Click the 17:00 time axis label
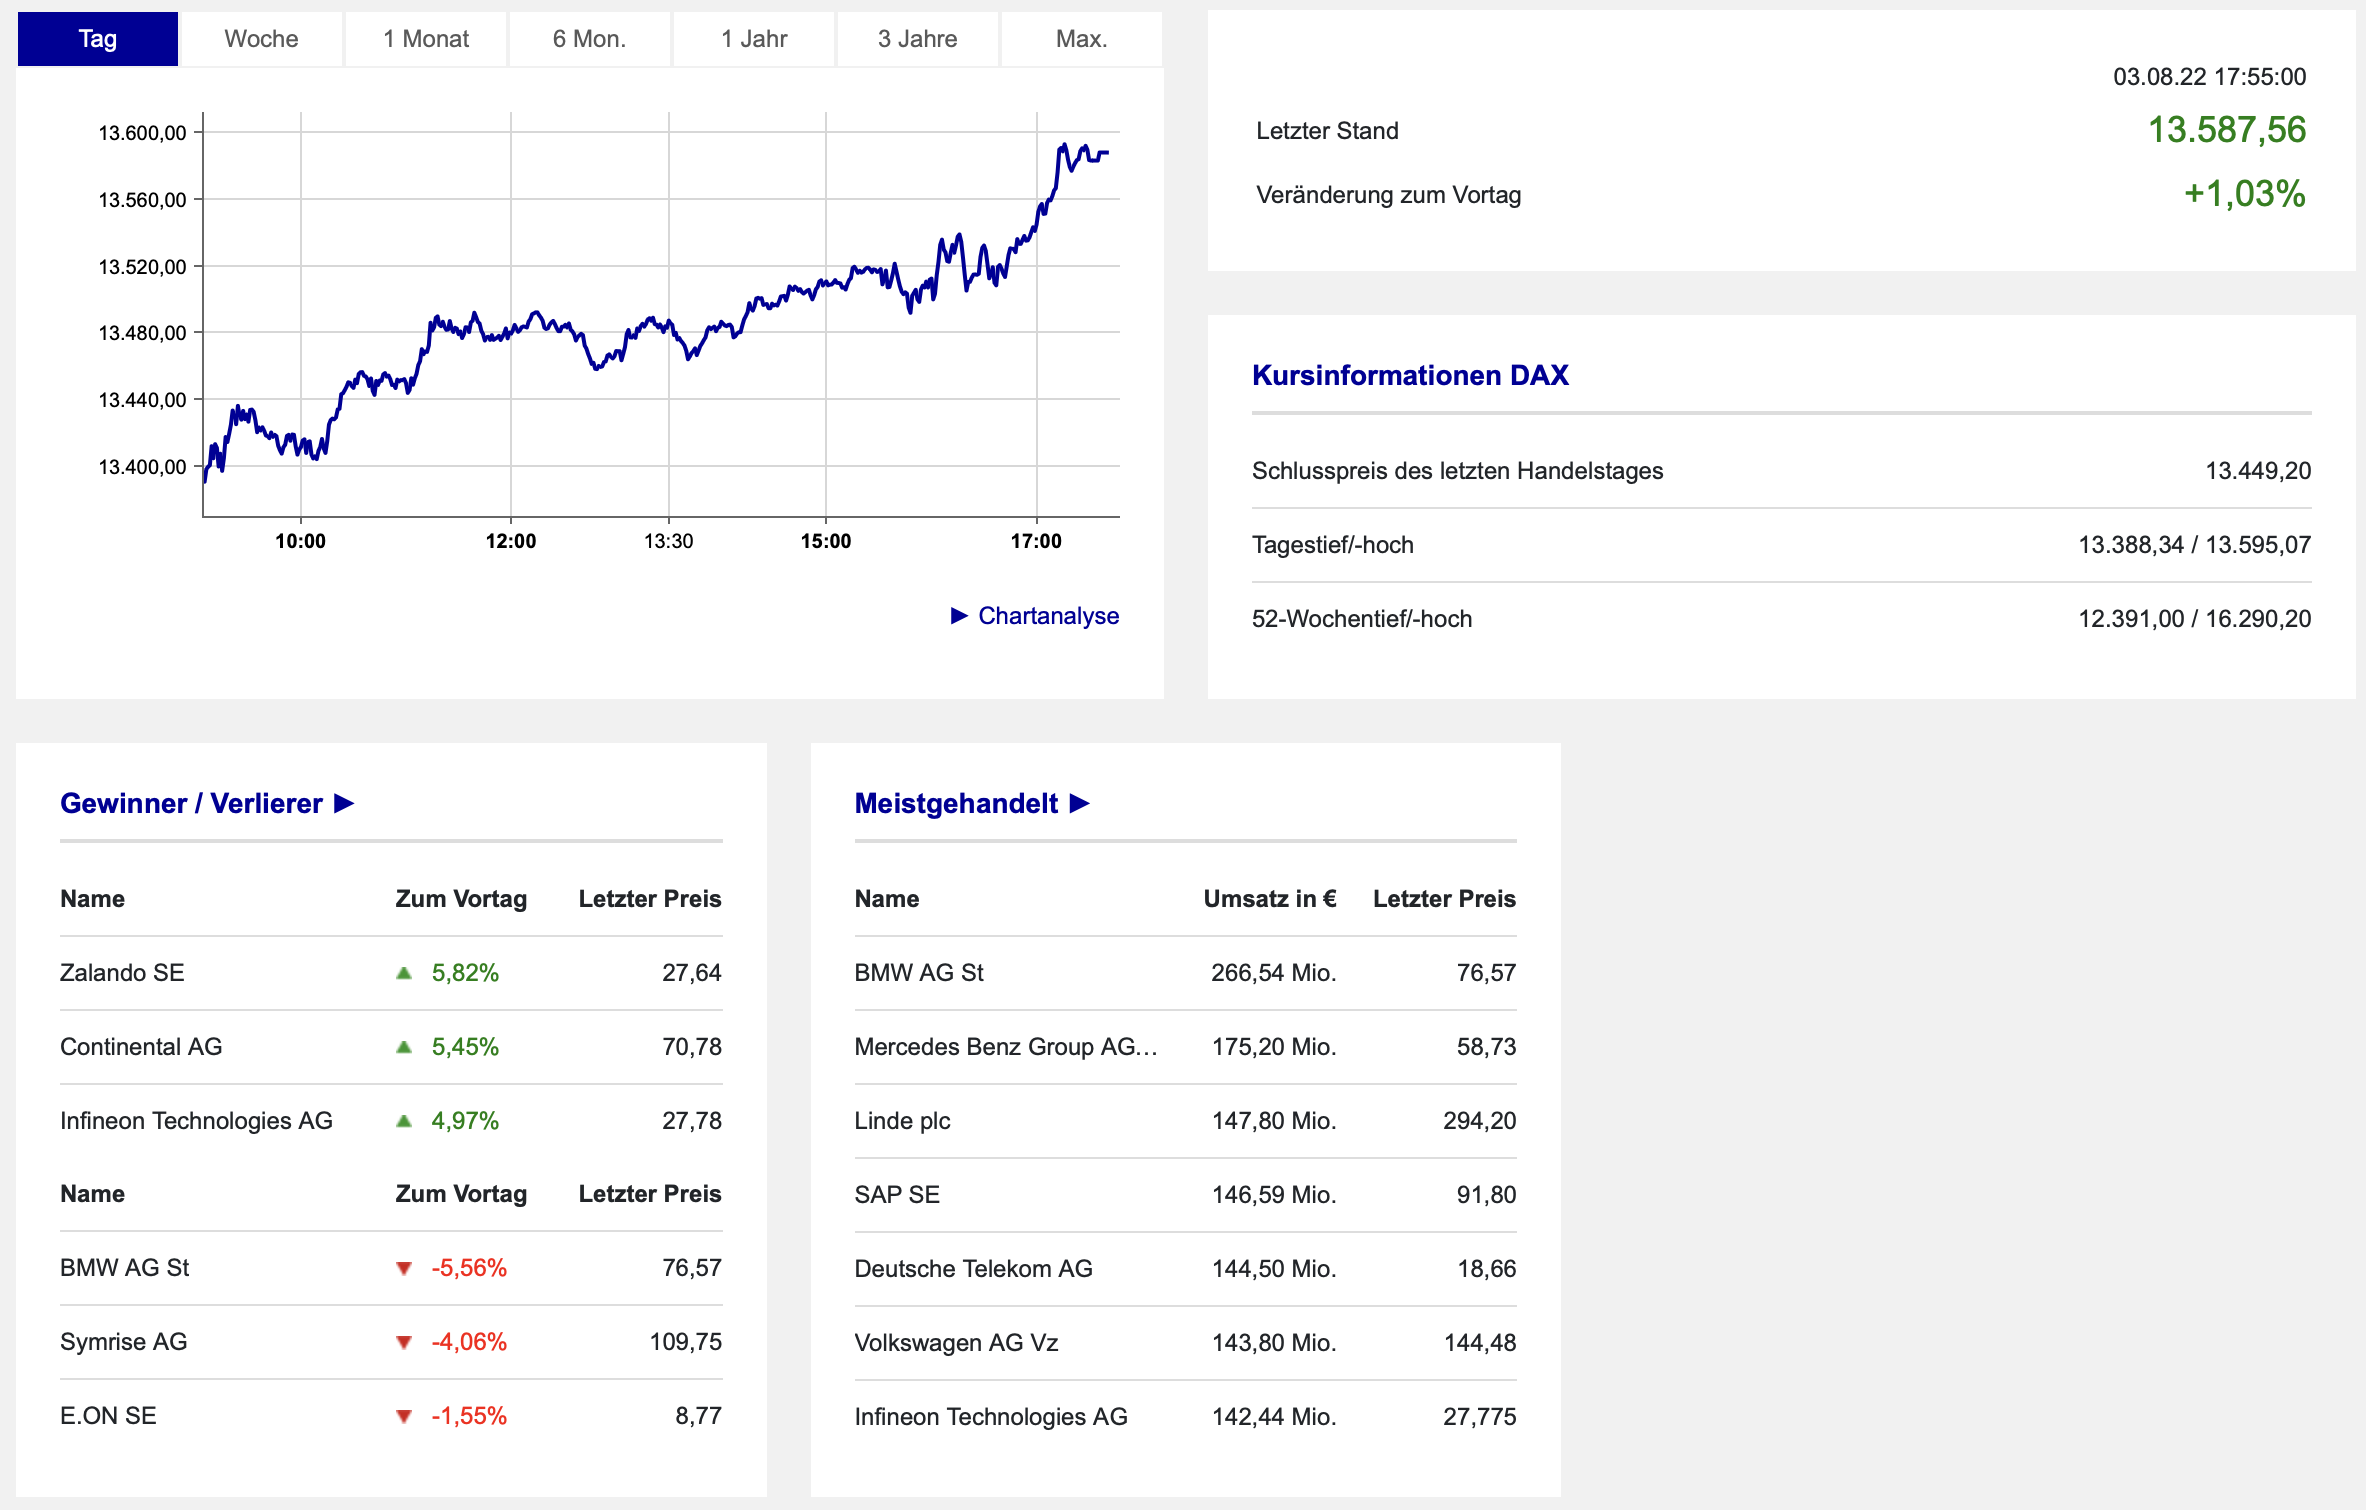This screenshot has width=2366, height=1510. point(1036,542)
